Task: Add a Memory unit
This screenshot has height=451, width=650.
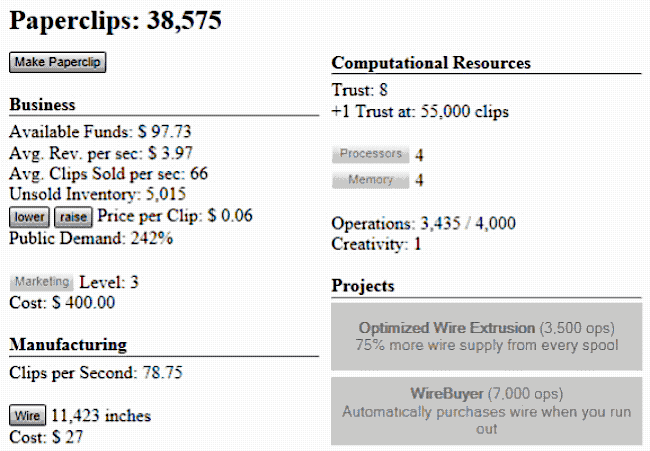Action: point(370,180)
